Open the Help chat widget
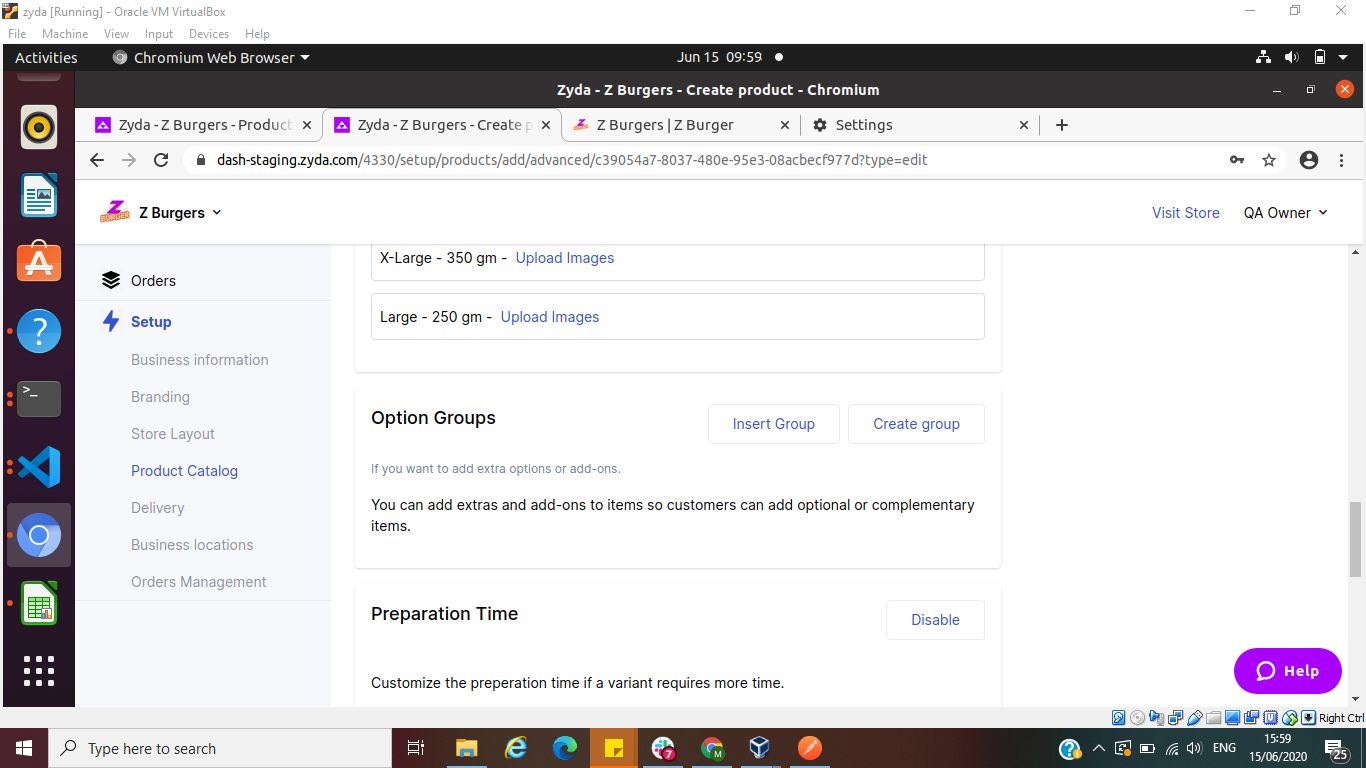The image size is (1366, 768). point(1288,671)
